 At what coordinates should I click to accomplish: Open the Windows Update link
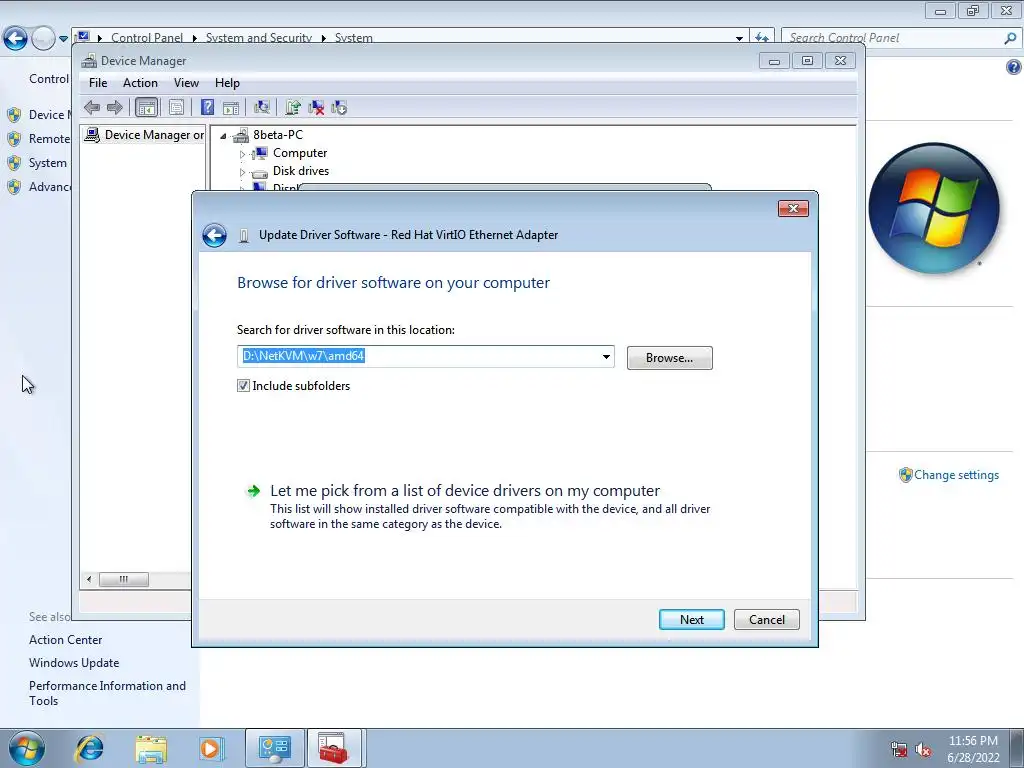coord(74,663)
